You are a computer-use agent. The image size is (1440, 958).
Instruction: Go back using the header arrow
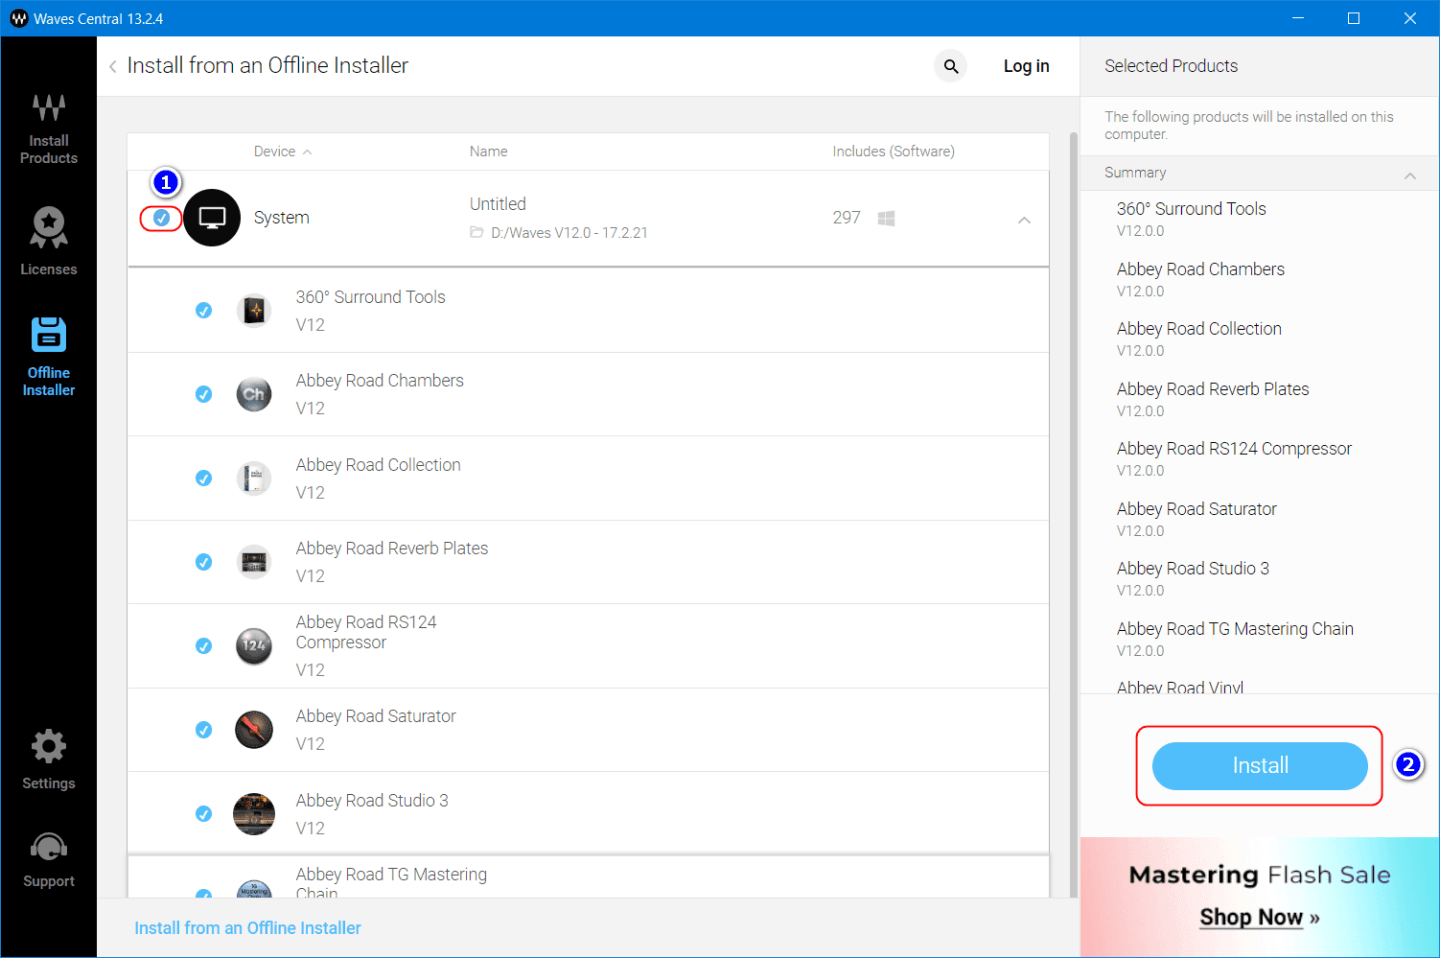tap(113, 66)
